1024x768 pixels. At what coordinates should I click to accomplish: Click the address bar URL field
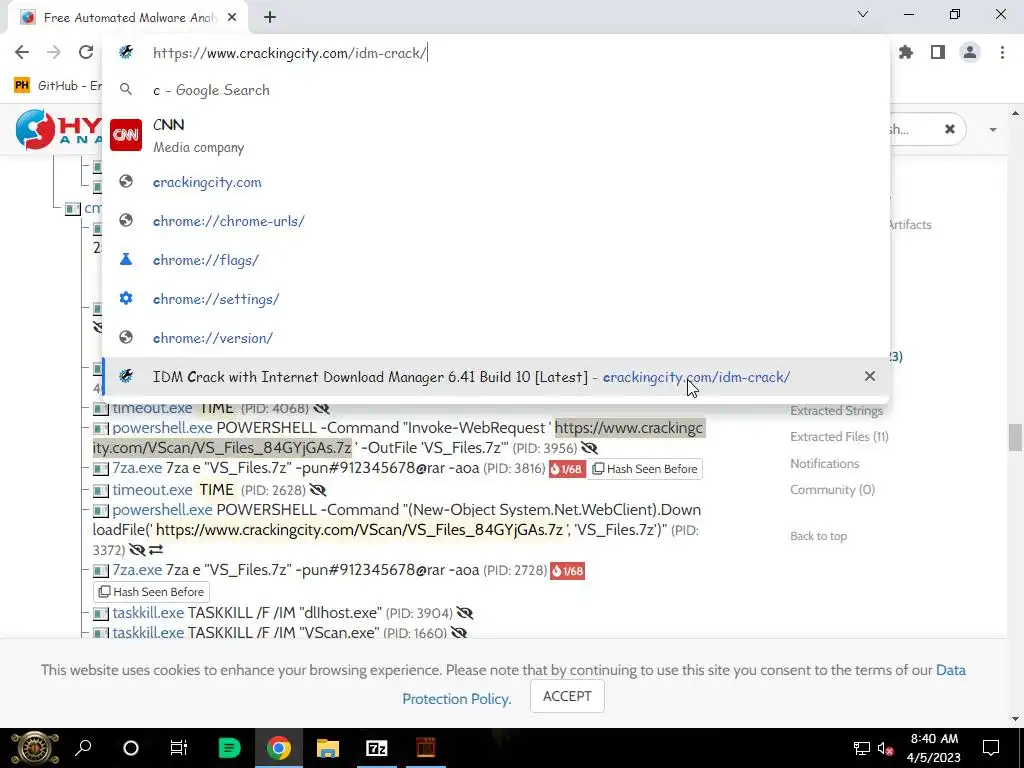(x=496, y=53)
